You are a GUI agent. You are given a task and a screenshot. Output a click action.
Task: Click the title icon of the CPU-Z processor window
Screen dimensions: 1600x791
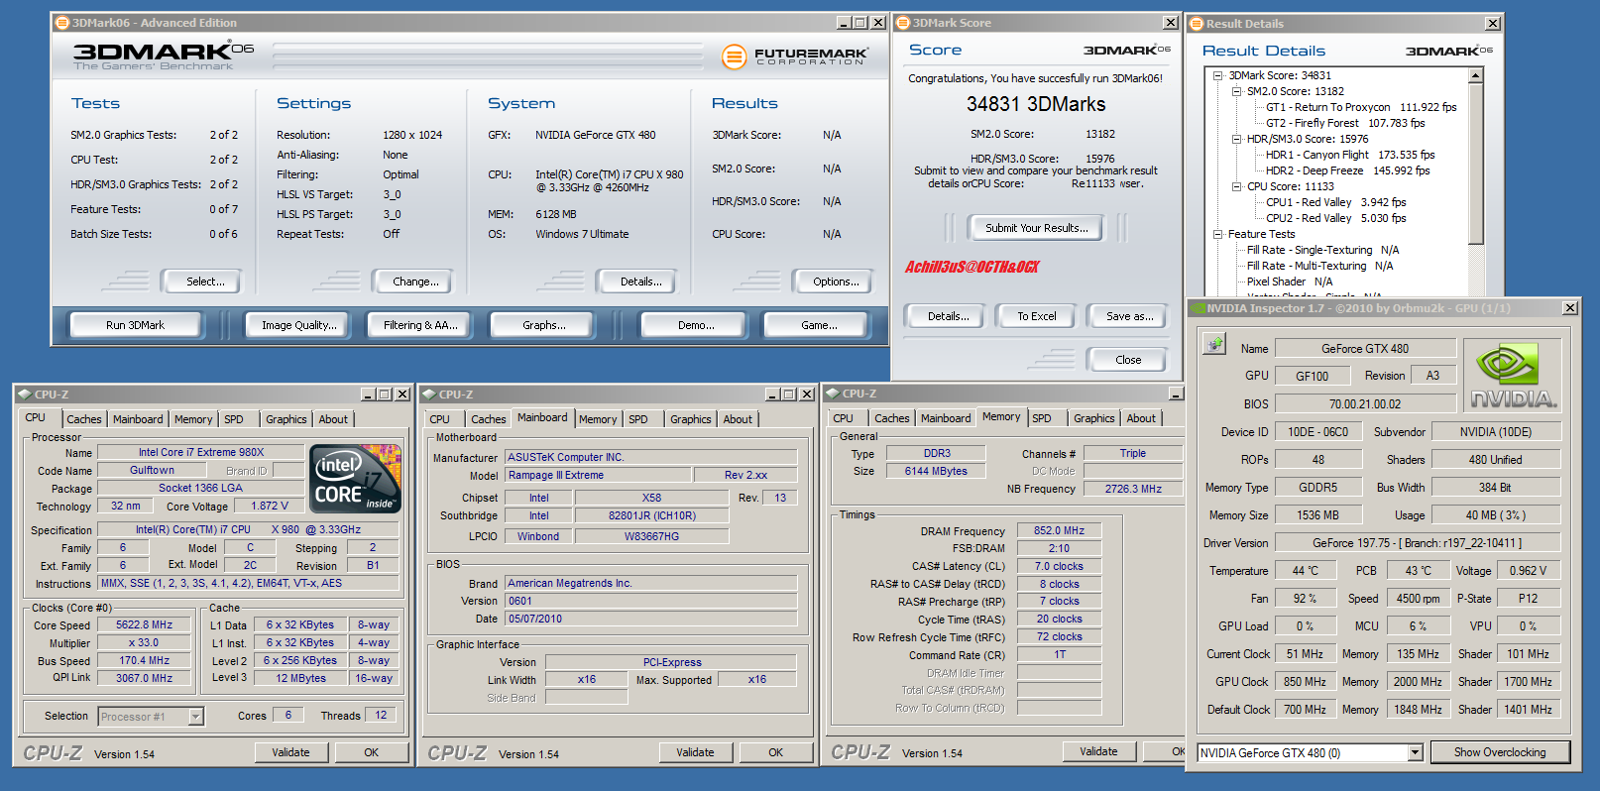pyautogui.click(x=24, y=394)
